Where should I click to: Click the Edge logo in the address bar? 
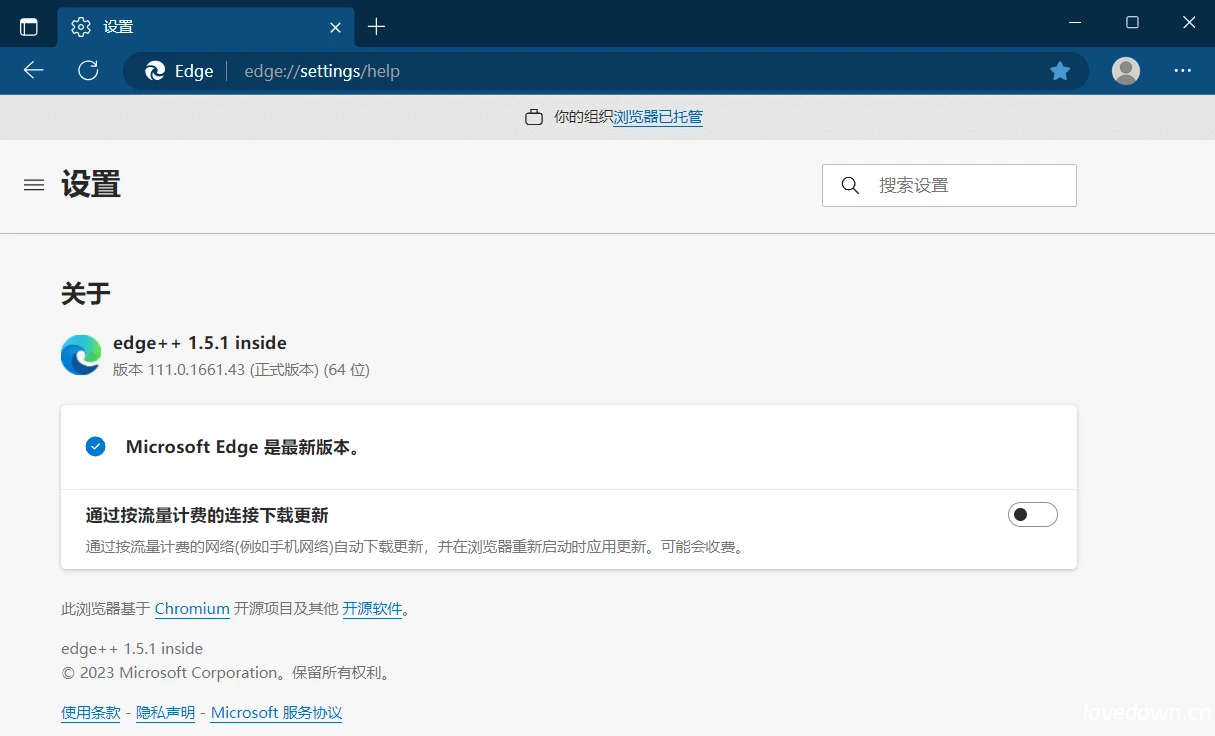point(153,70)
